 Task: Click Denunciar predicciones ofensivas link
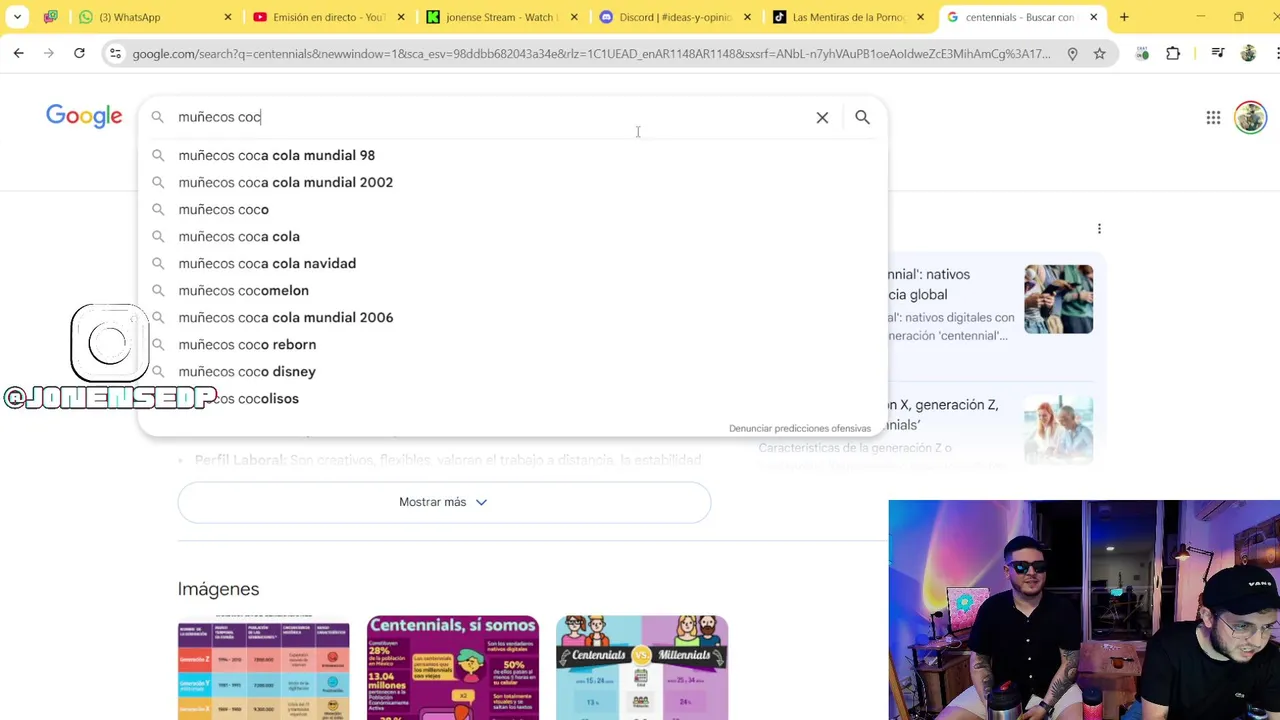click(x=800, y=428)
